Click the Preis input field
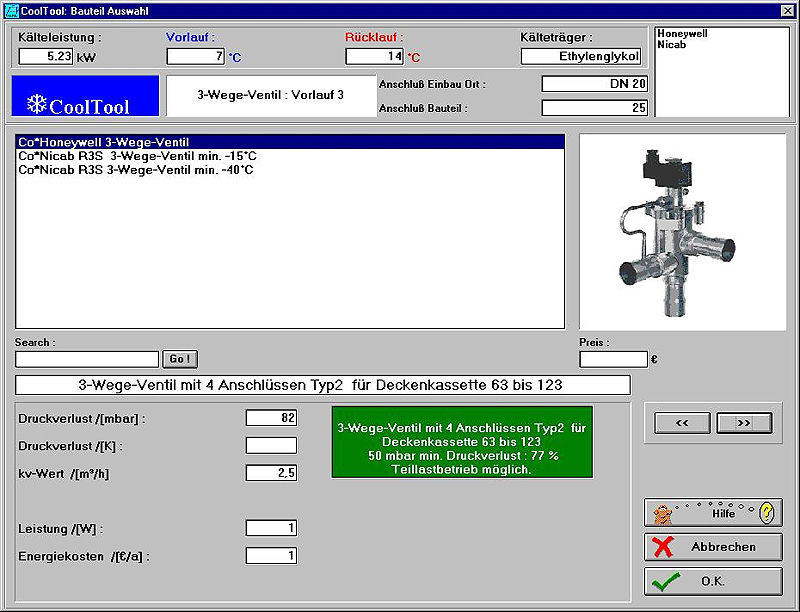 coord(613,359)
